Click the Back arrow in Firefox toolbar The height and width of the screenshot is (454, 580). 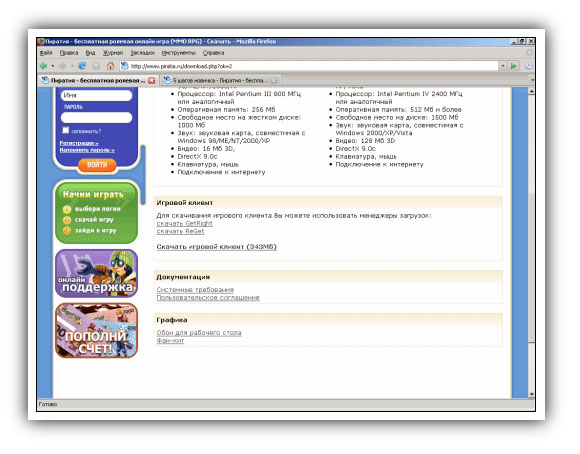(44, 66)
